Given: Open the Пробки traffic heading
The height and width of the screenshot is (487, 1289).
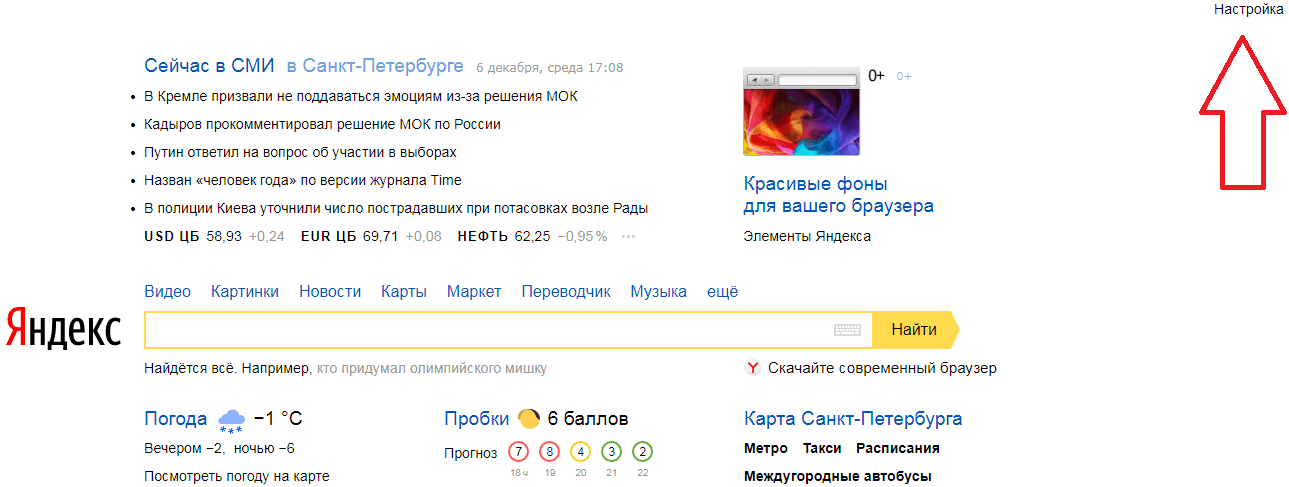Looking at the screenshot, I should [x=477, y=419].
